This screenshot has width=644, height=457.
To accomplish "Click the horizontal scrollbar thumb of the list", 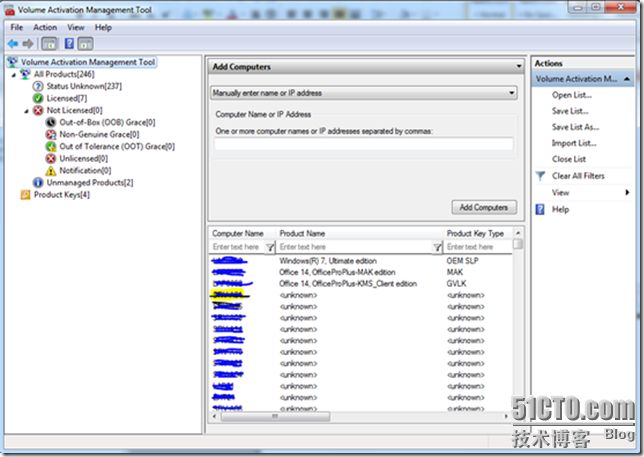I will pyautogui.click(x=275, y=416).
